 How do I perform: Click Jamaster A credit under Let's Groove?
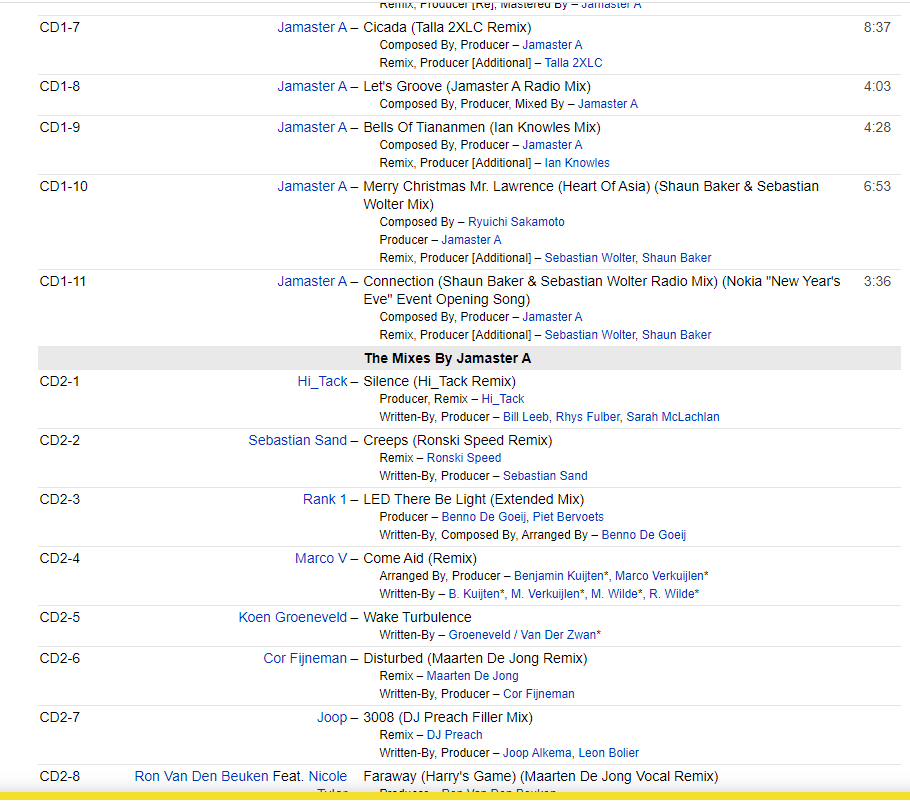[x=608, y=104]
